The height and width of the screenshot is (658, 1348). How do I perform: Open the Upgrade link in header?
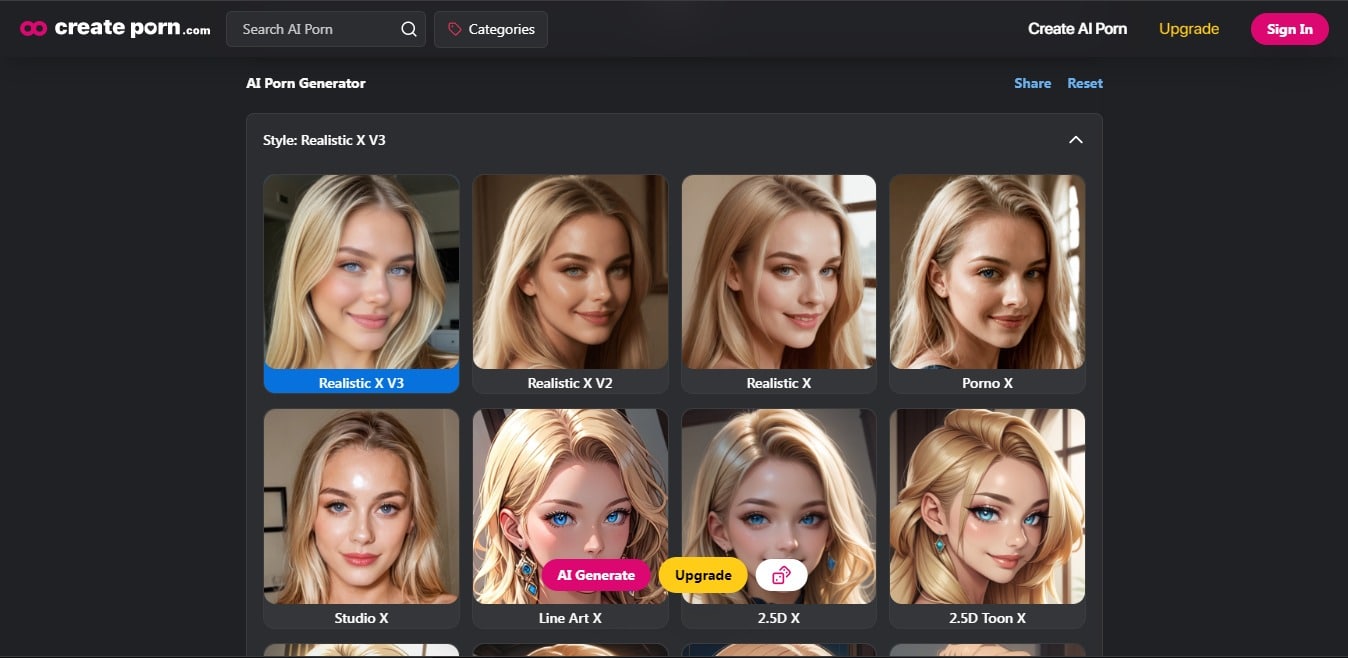point(1189,29)
